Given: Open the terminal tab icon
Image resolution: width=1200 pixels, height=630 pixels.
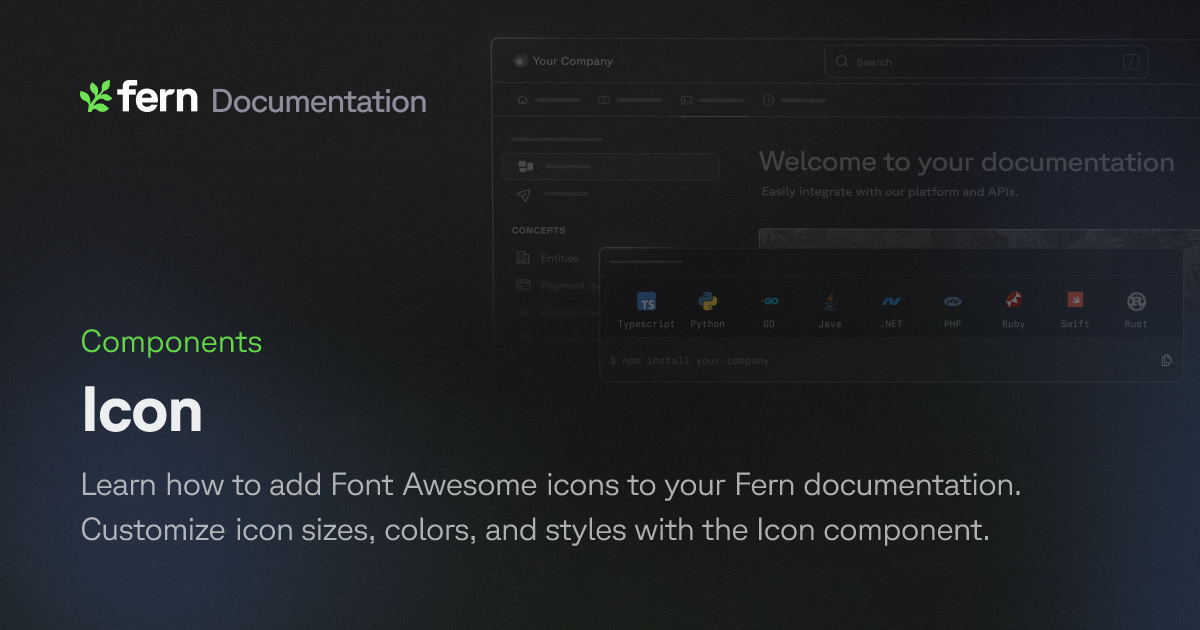Looking at the screenshot, I should click(x=686, y=100).
